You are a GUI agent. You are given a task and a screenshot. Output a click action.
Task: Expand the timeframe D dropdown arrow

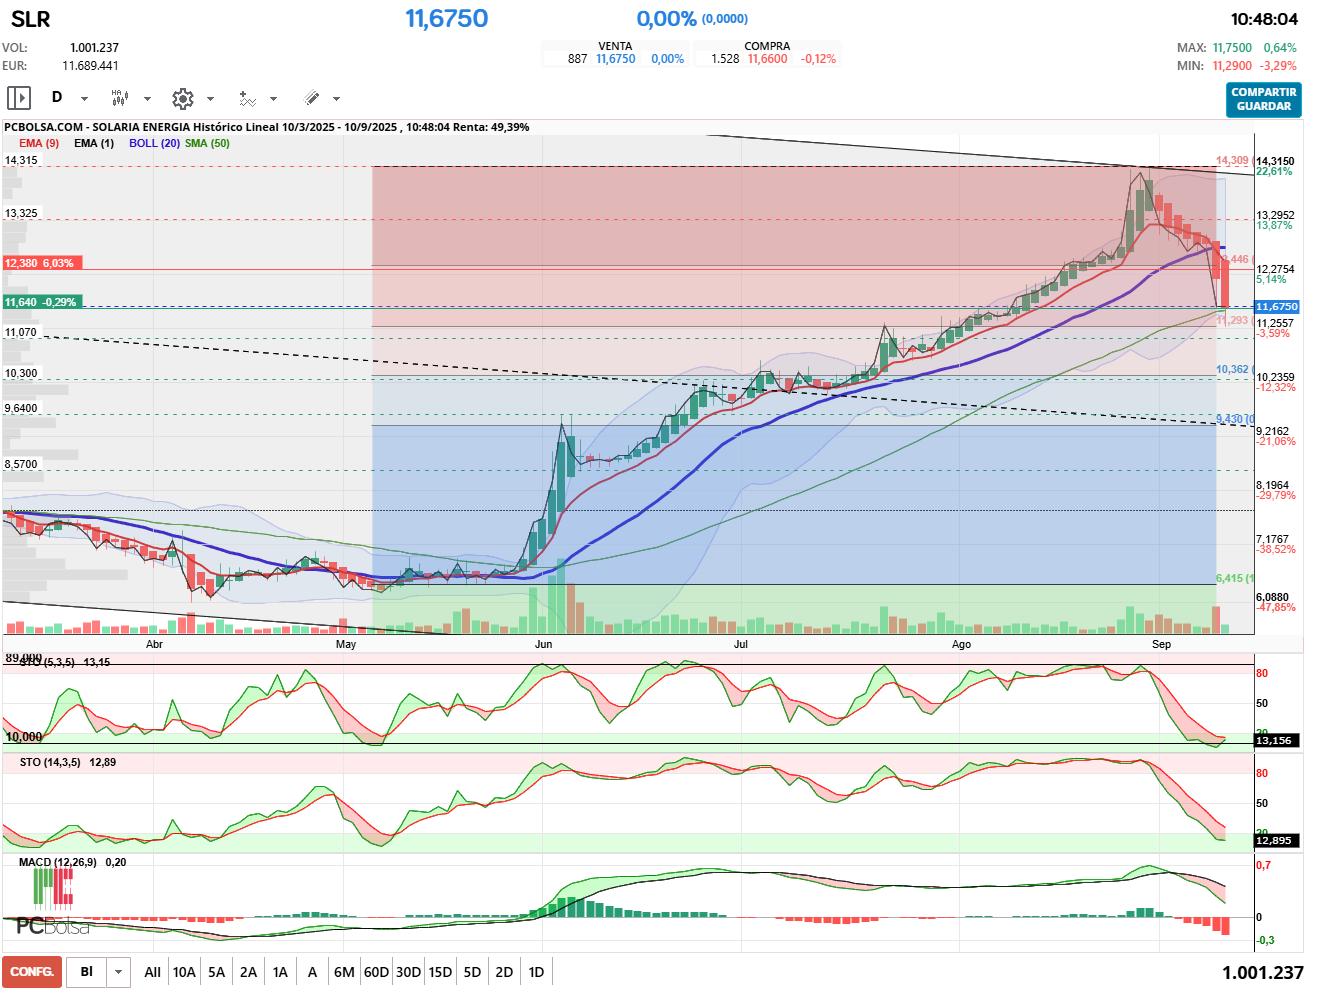(x=84, y=99)
